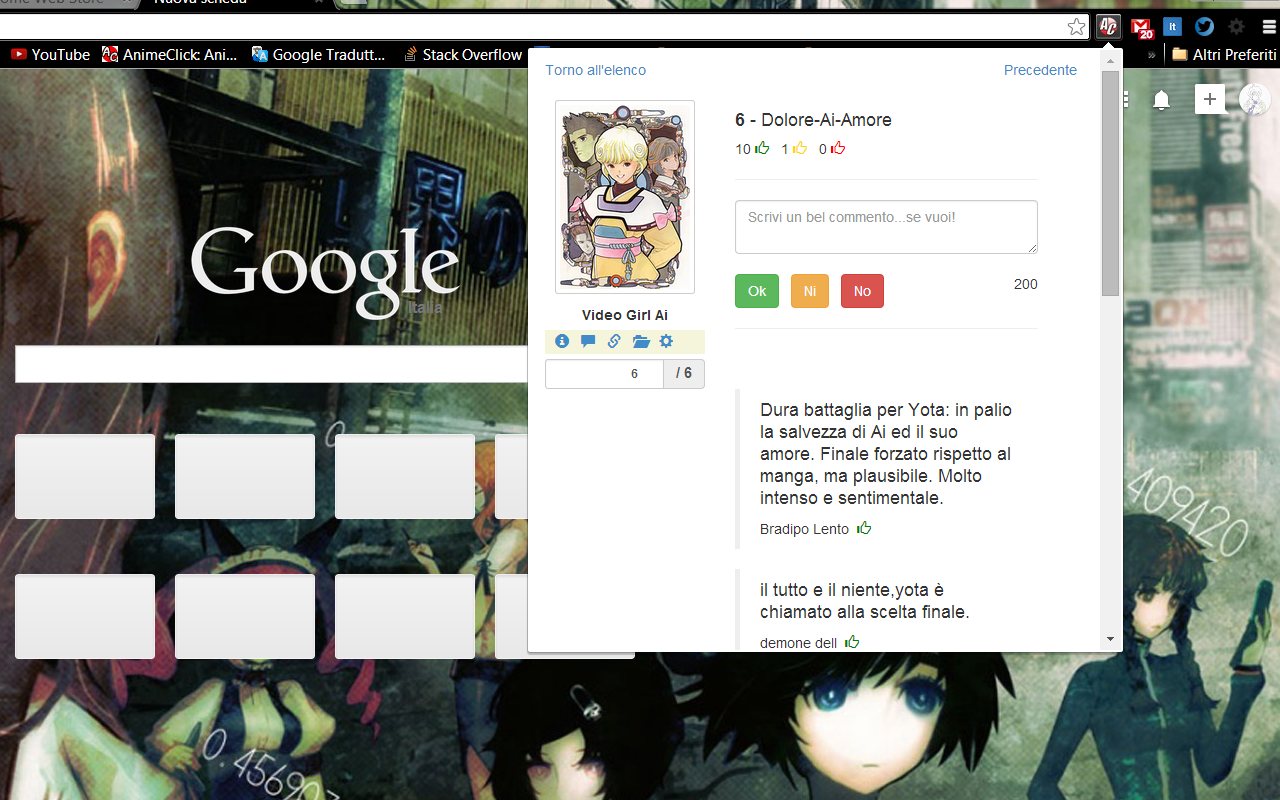Vote Ni on this episode
This screenshot has width=1280, height=800.
(x=809, y=291)
